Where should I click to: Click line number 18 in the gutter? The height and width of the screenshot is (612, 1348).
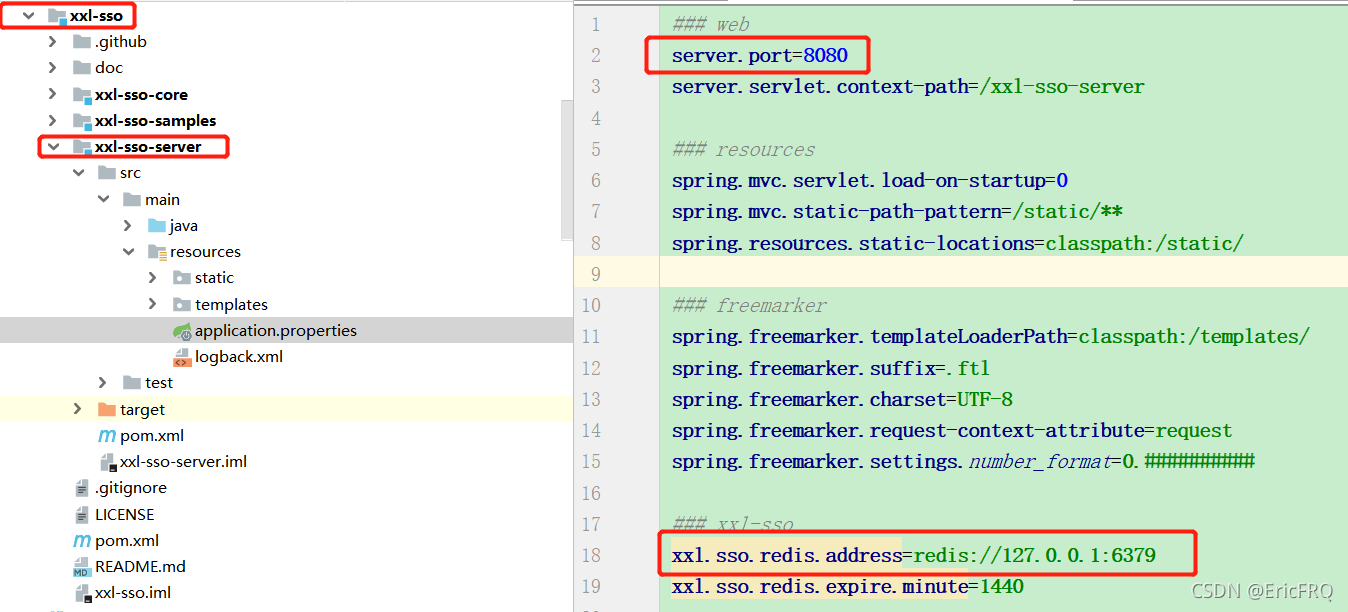pos(590,555)
